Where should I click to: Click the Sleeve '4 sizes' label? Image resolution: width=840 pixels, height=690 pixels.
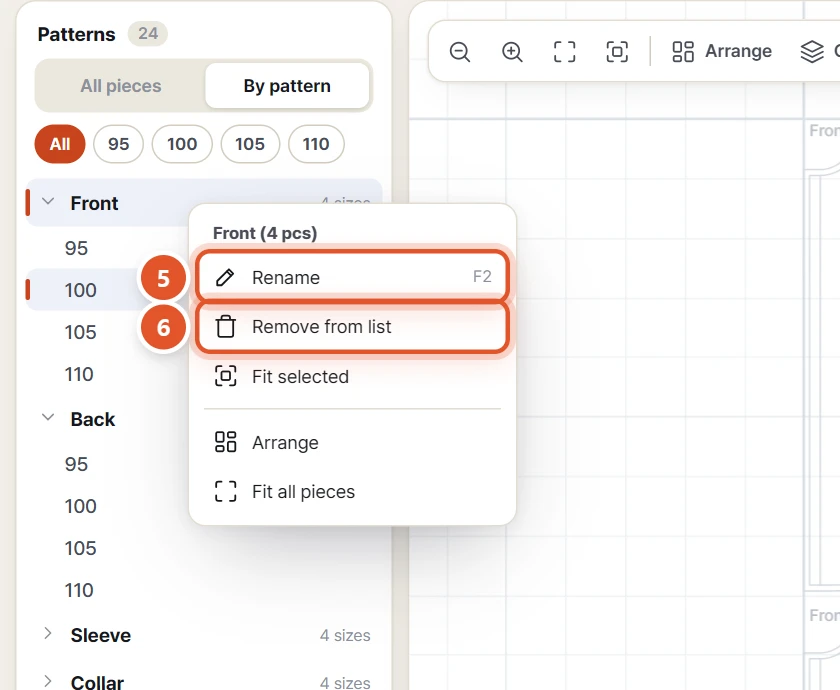(345, 635)
